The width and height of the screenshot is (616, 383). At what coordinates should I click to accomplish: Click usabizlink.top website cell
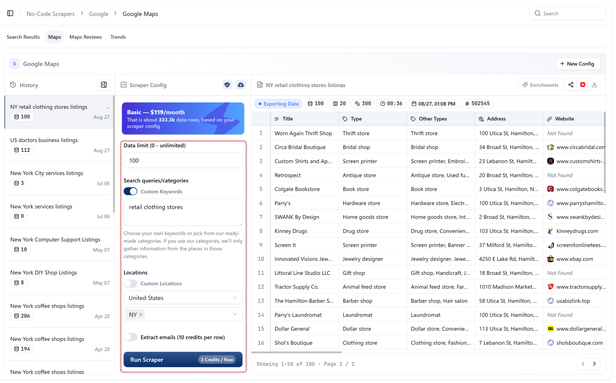(x=575, y=301)
